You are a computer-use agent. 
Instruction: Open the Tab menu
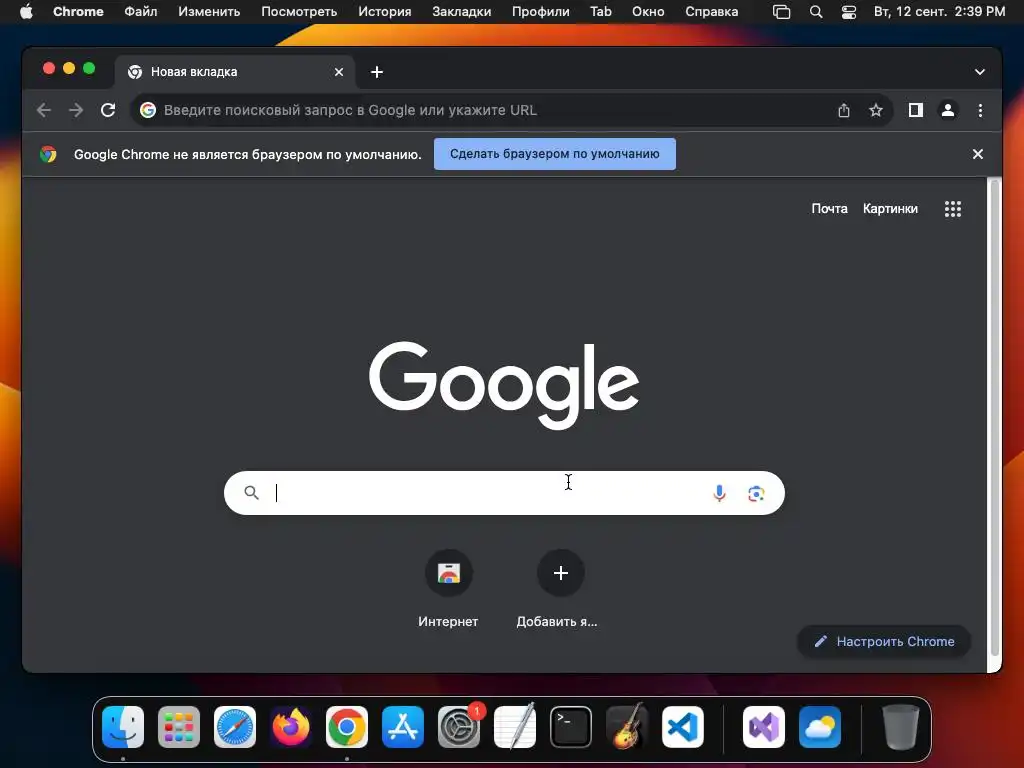click(x=601, y=12)
